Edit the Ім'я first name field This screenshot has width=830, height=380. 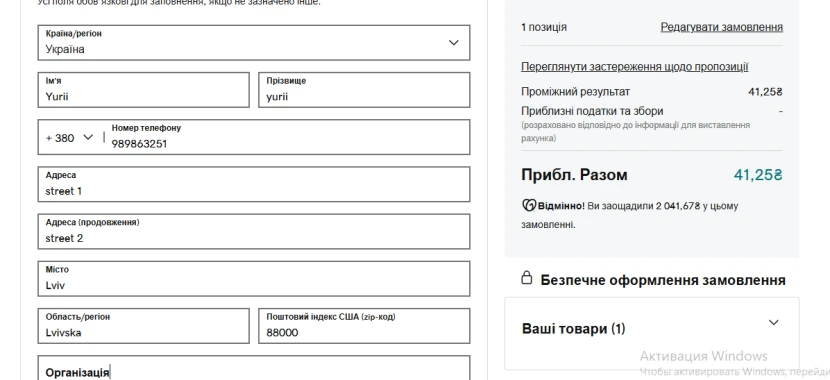[x=143, y=90]
